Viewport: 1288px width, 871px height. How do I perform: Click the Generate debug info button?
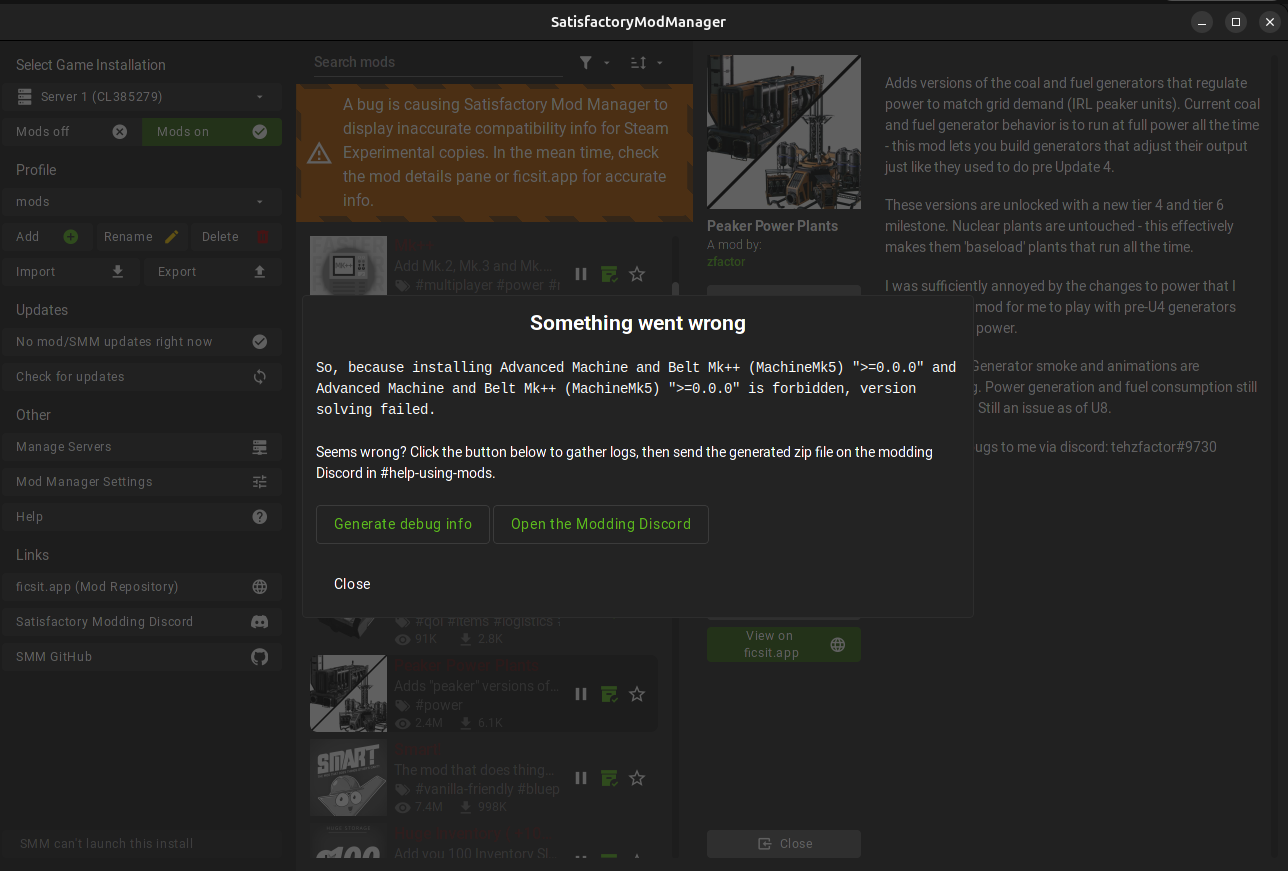tap(403, 524)
